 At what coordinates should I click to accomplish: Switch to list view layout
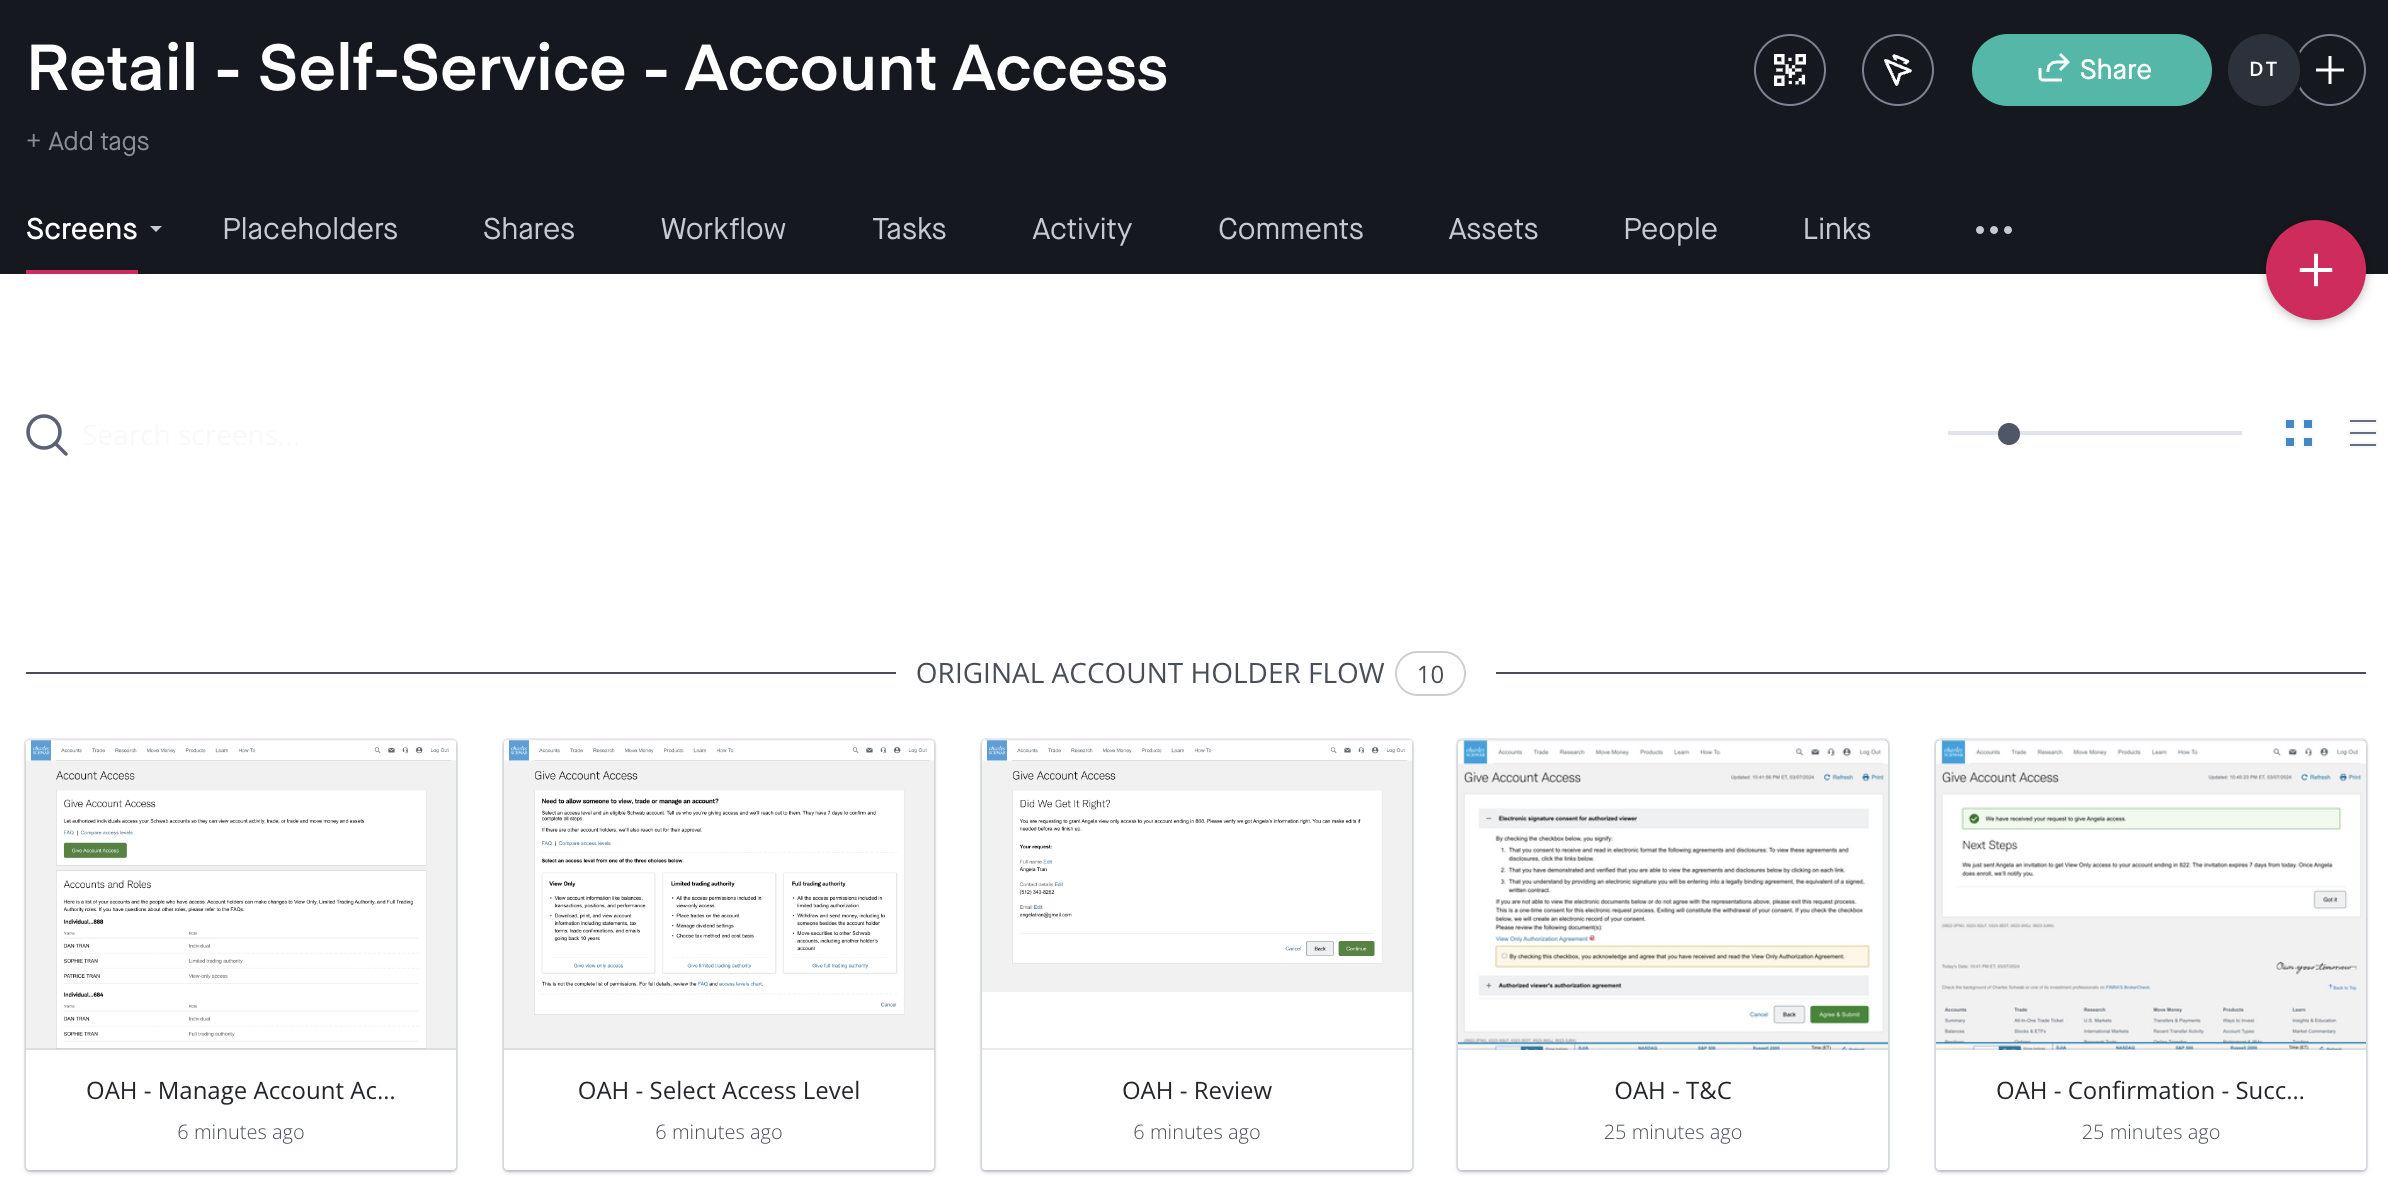tap(2362, 433)
